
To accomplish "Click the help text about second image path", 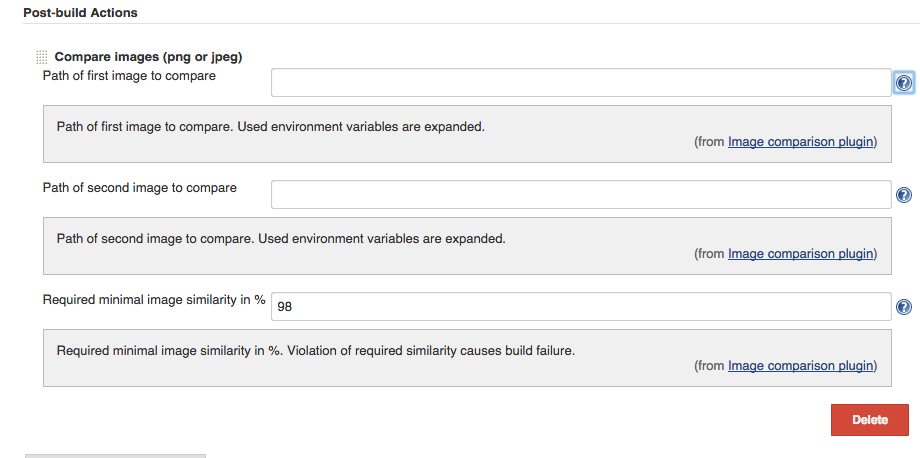I will click(281, 239).
